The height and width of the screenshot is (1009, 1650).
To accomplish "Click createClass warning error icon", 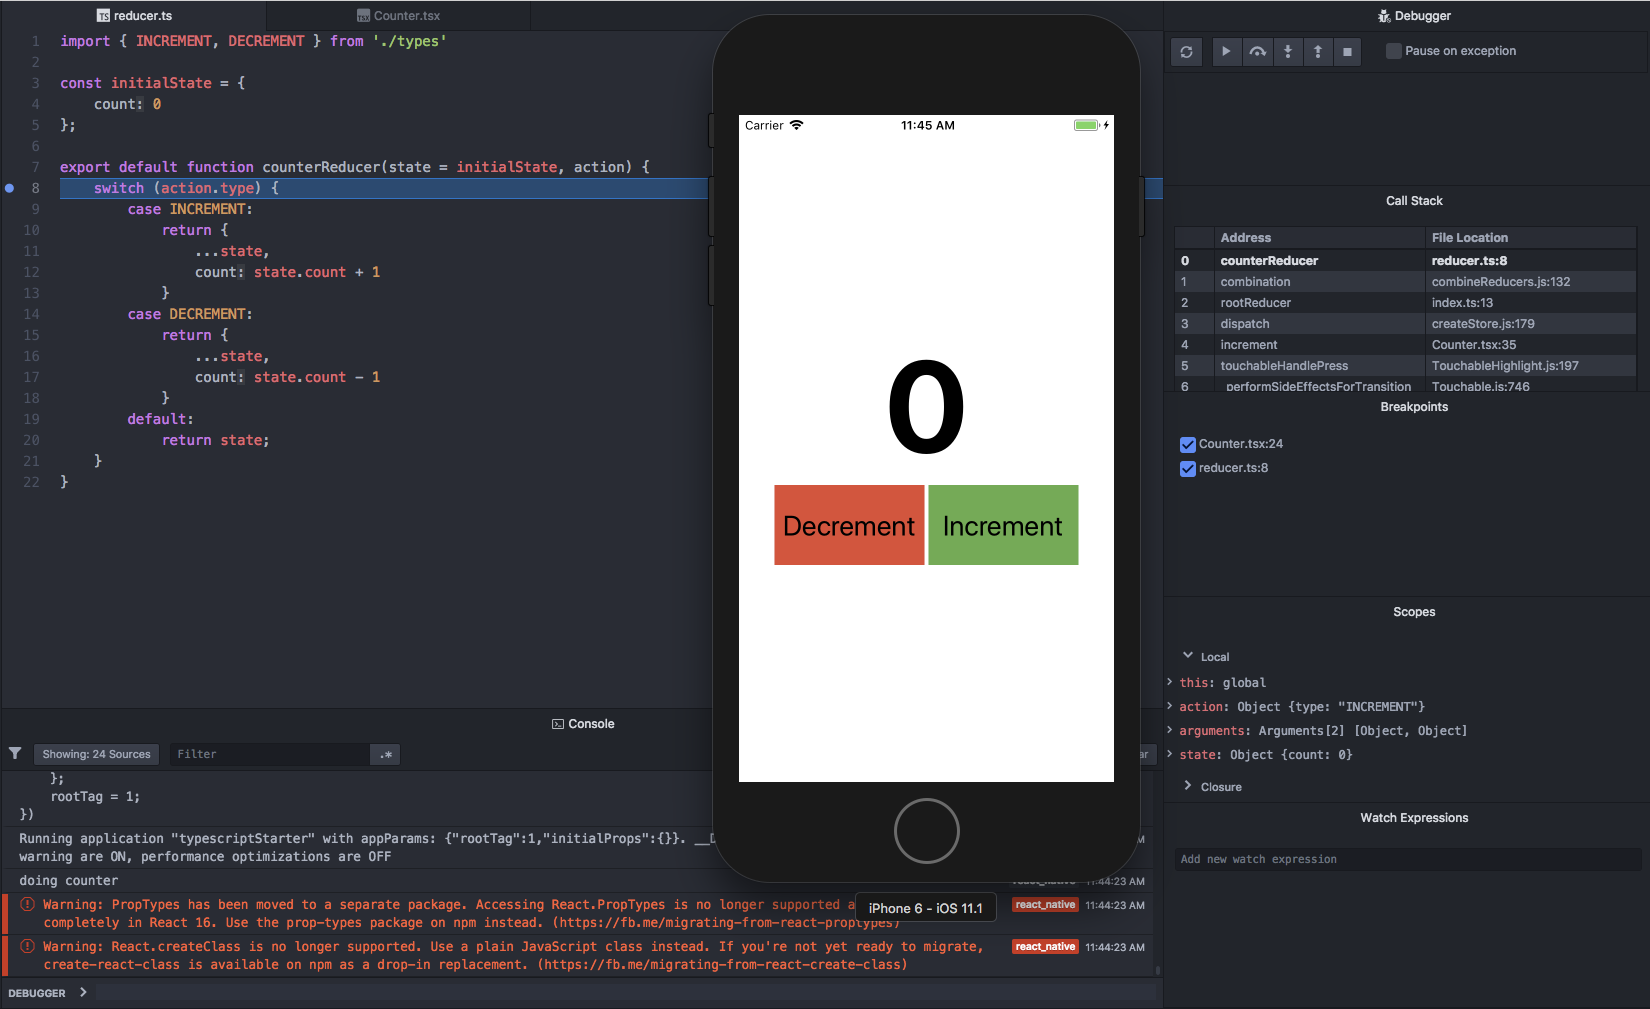I will 27,946.
